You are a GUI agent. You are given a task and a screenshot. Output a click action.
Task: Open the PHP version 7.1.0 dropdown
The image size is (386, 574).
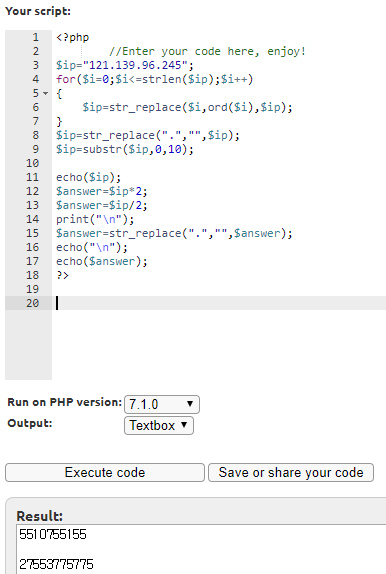tap(162, 405)
